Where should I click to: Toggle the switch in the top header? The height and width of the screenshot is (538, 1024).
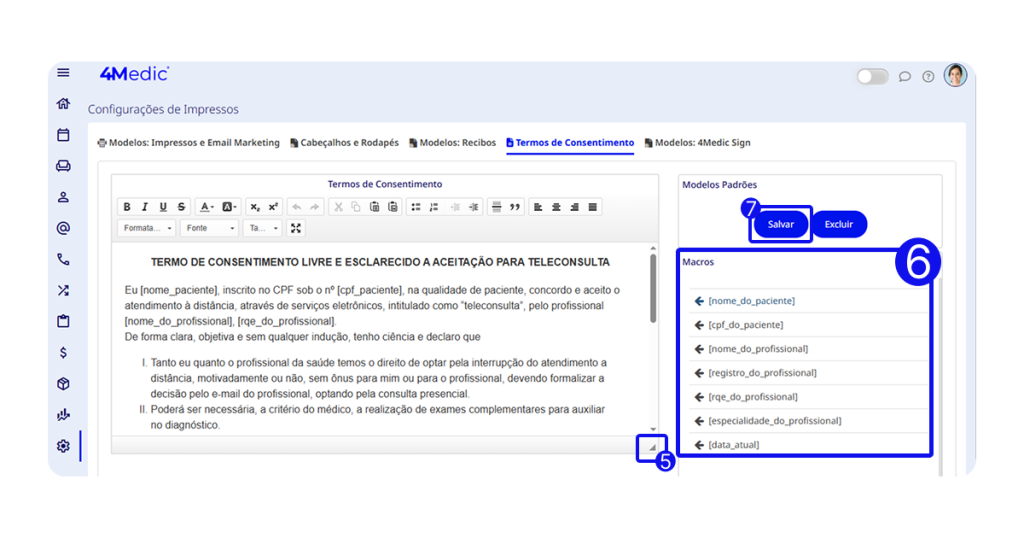tap(872, 76)
